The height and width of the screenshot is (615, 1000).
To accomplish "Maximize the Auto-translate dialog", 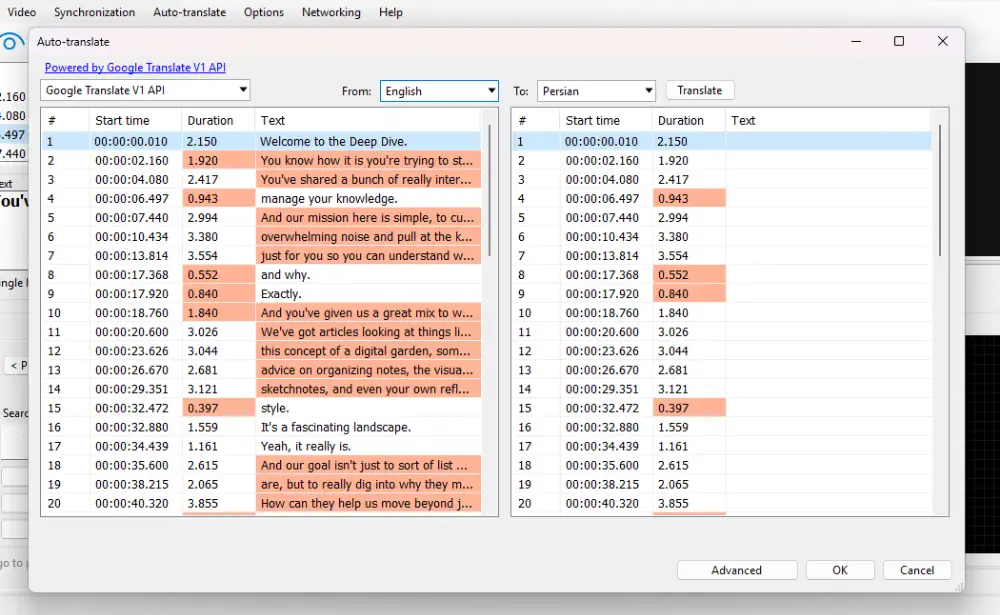I will point(899,41).
